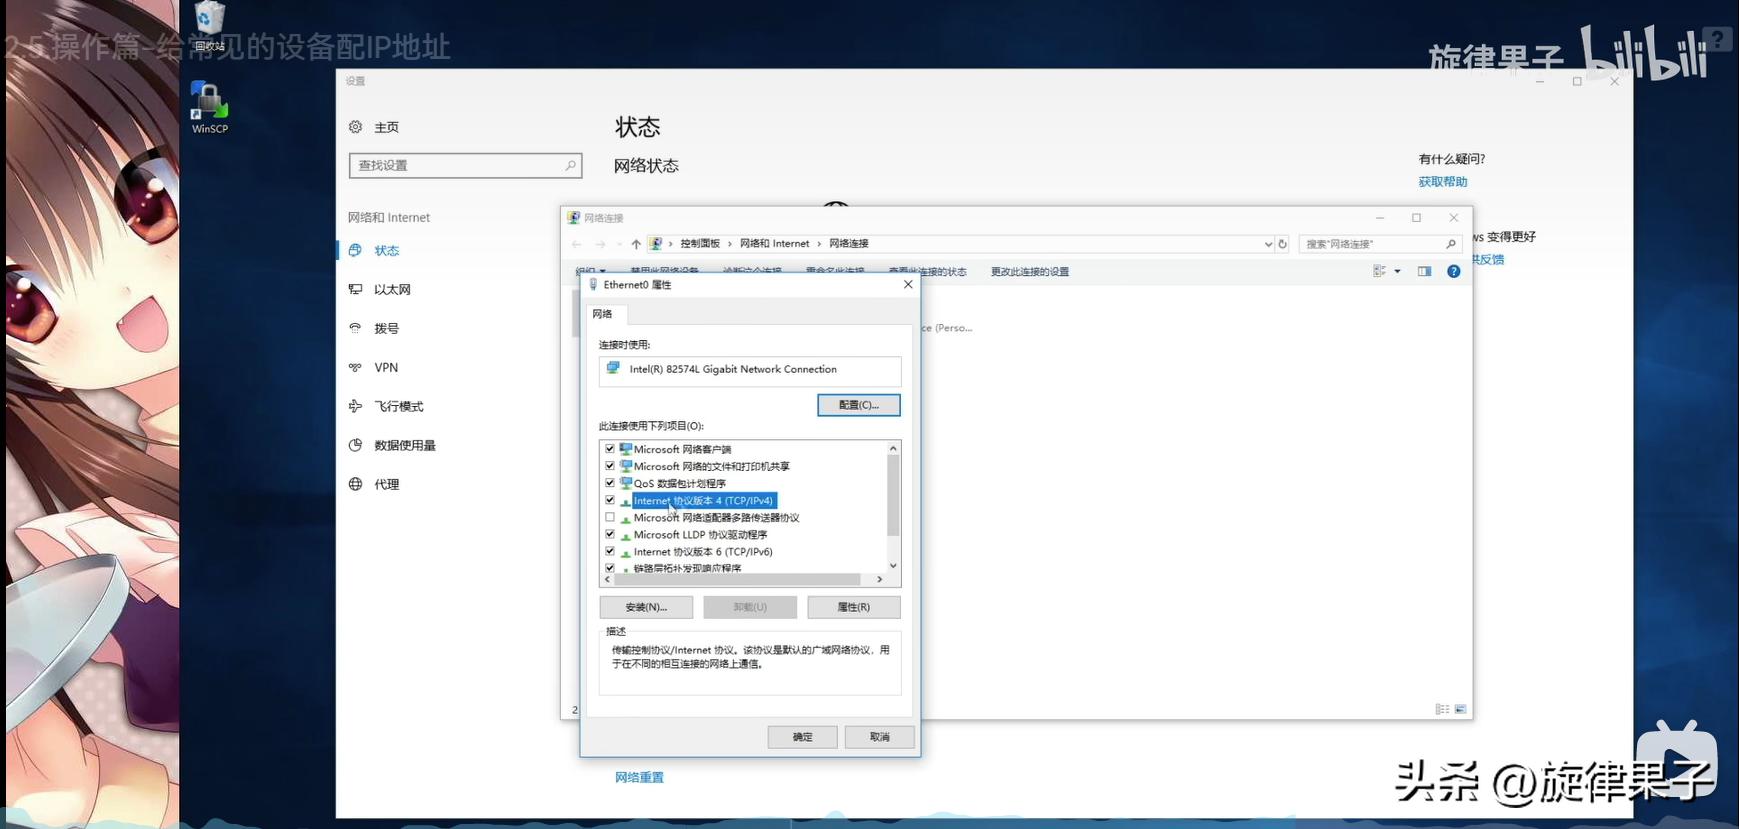Open 飞行模式 settings page
The width and height of the screenshot is (1739, 829).
coord(398,407)
